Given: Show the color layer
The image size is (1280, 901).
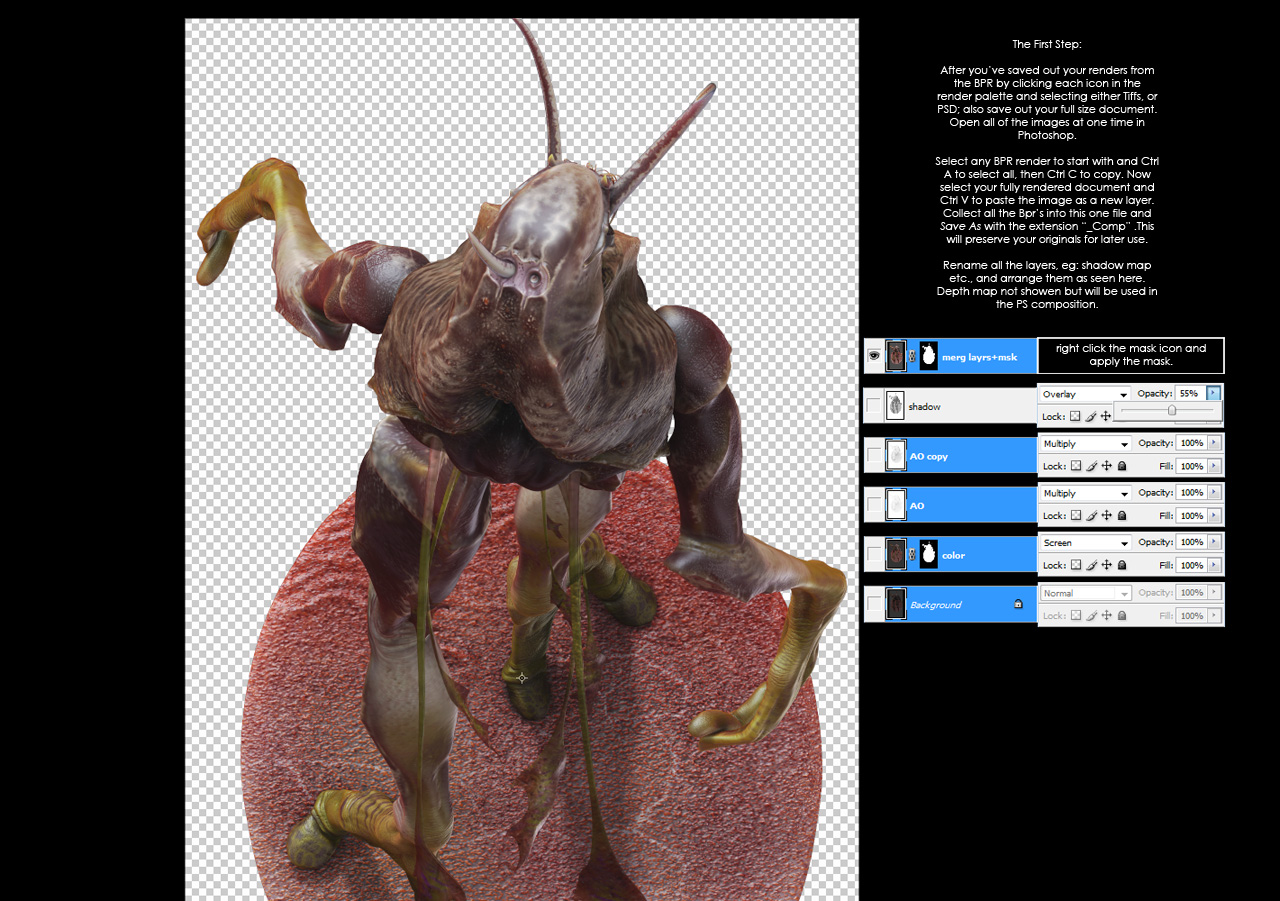Looking at the screenshot, I should tap(874, 554).
